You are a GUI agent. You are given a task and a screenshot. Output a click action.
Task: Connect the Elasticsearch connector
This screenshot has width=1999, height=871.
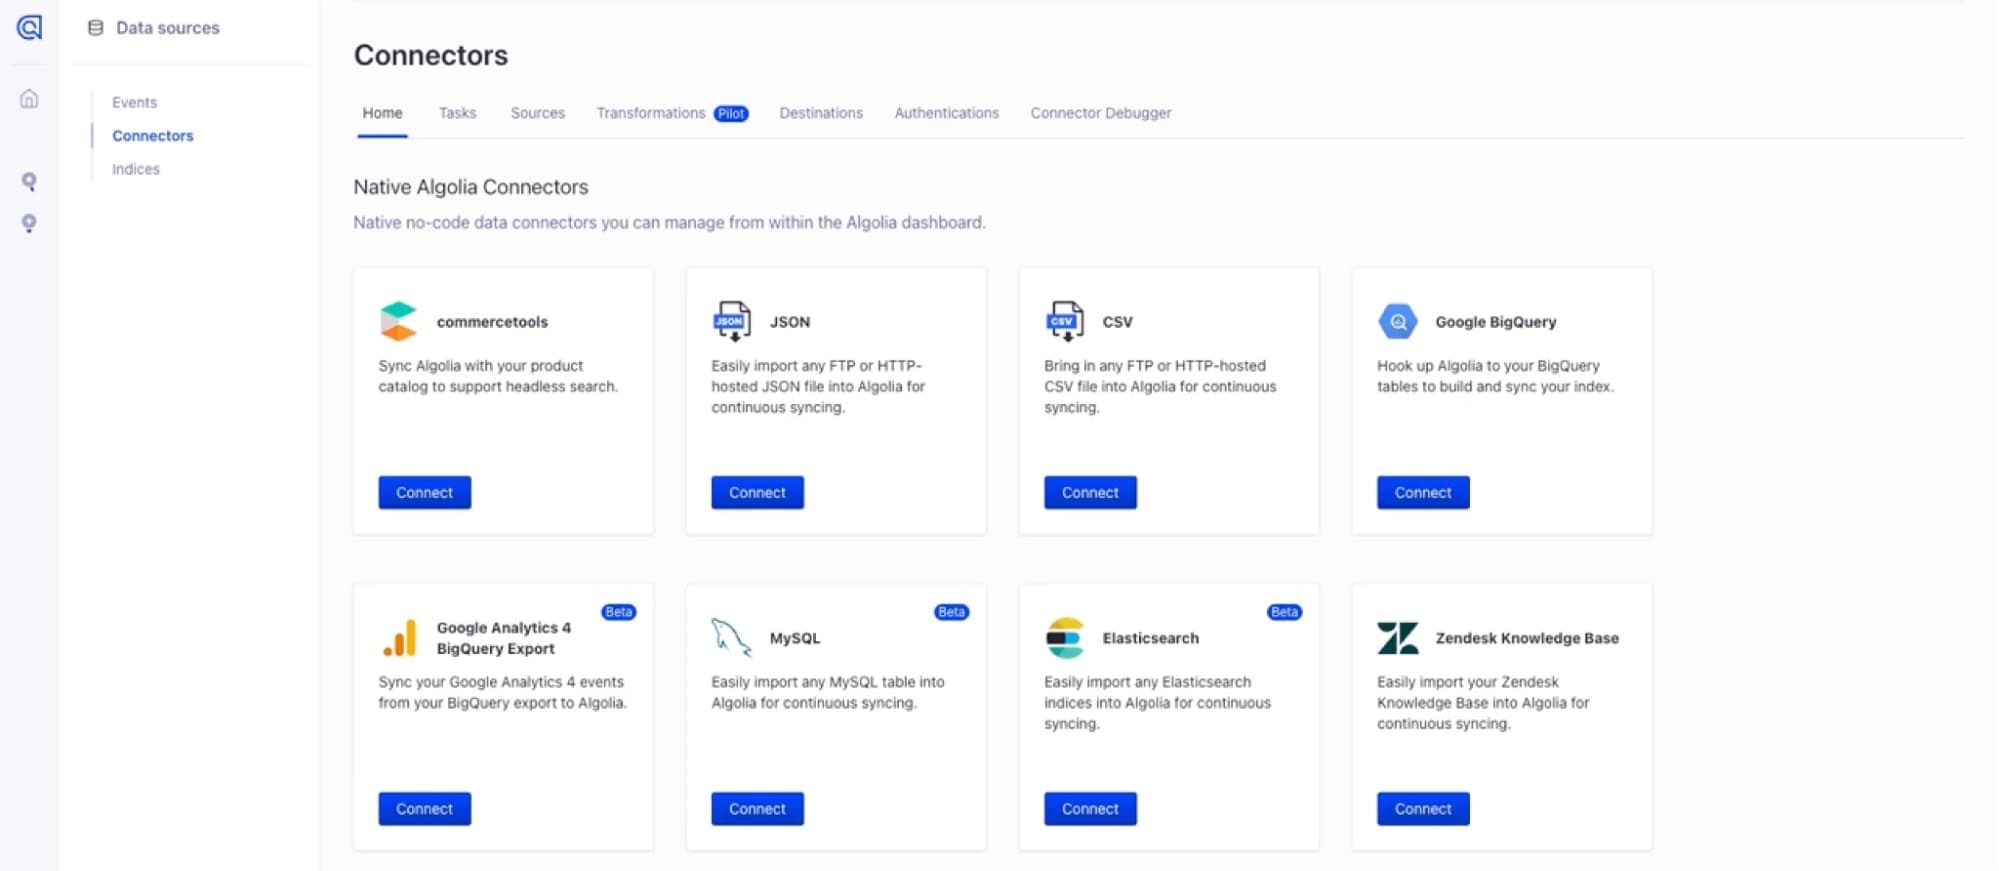[1091, 809]
